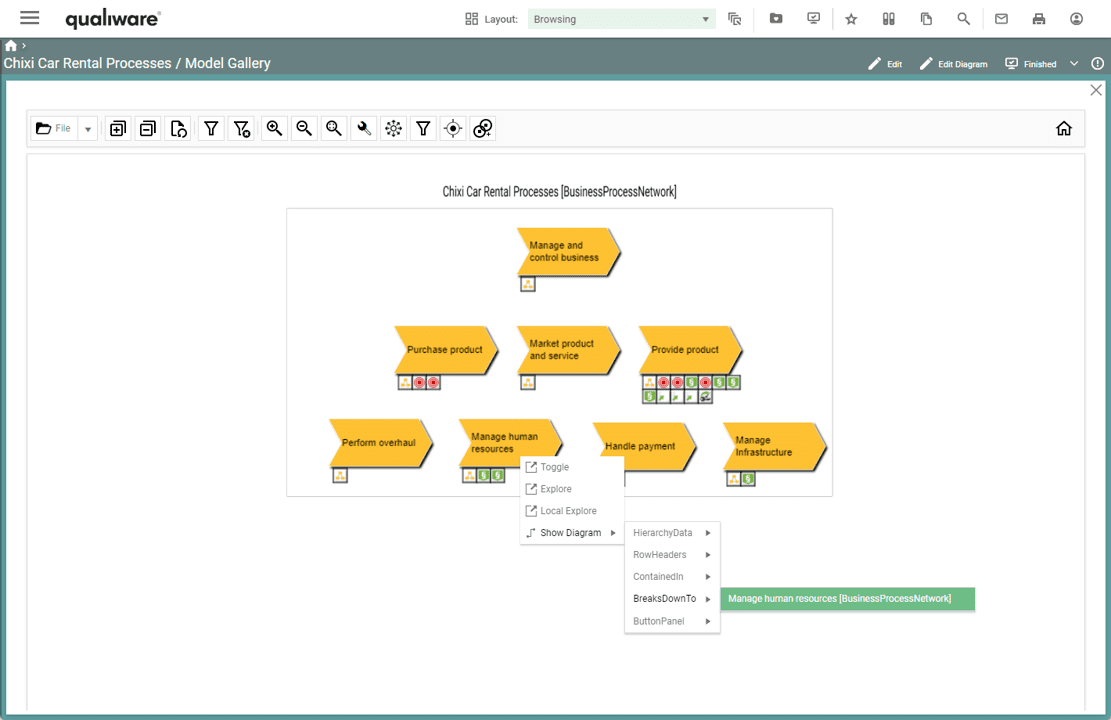Zoom in on the diagram

274,128
